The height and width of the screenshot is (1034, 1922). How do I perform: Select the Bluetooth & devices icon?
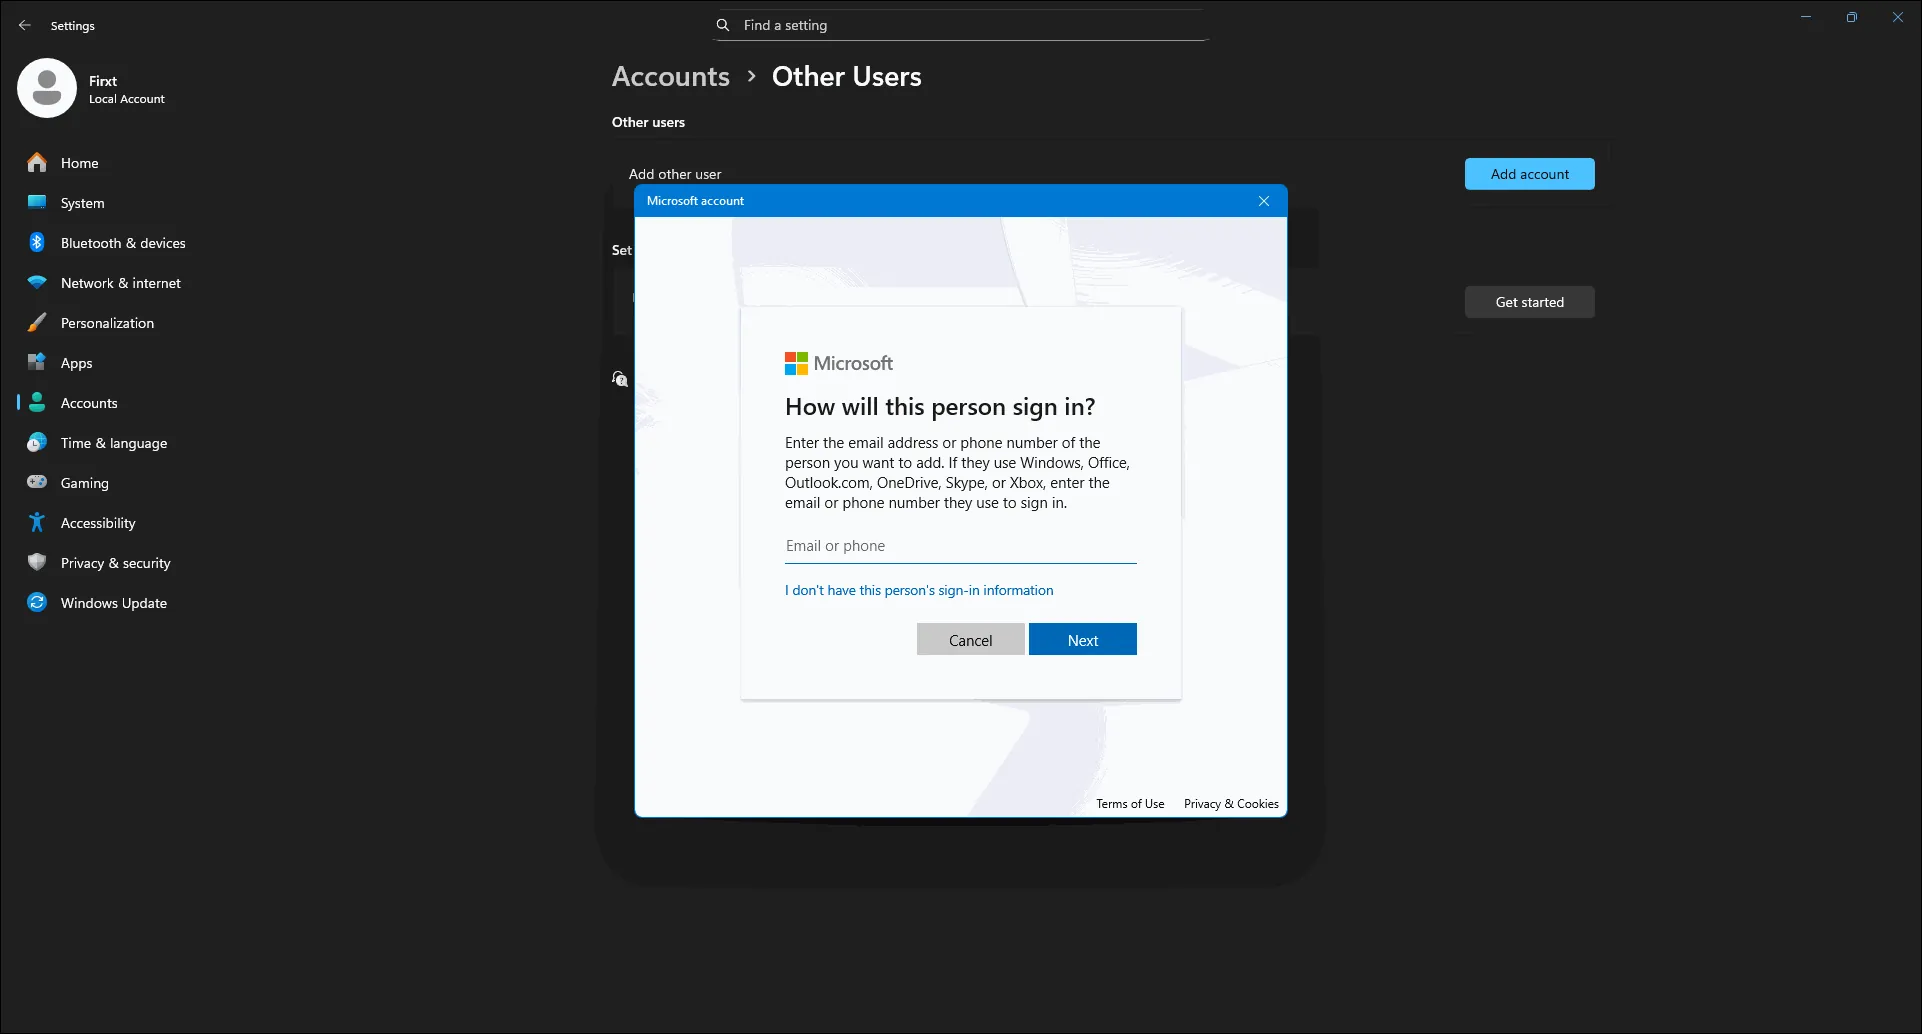click(37, 243)
